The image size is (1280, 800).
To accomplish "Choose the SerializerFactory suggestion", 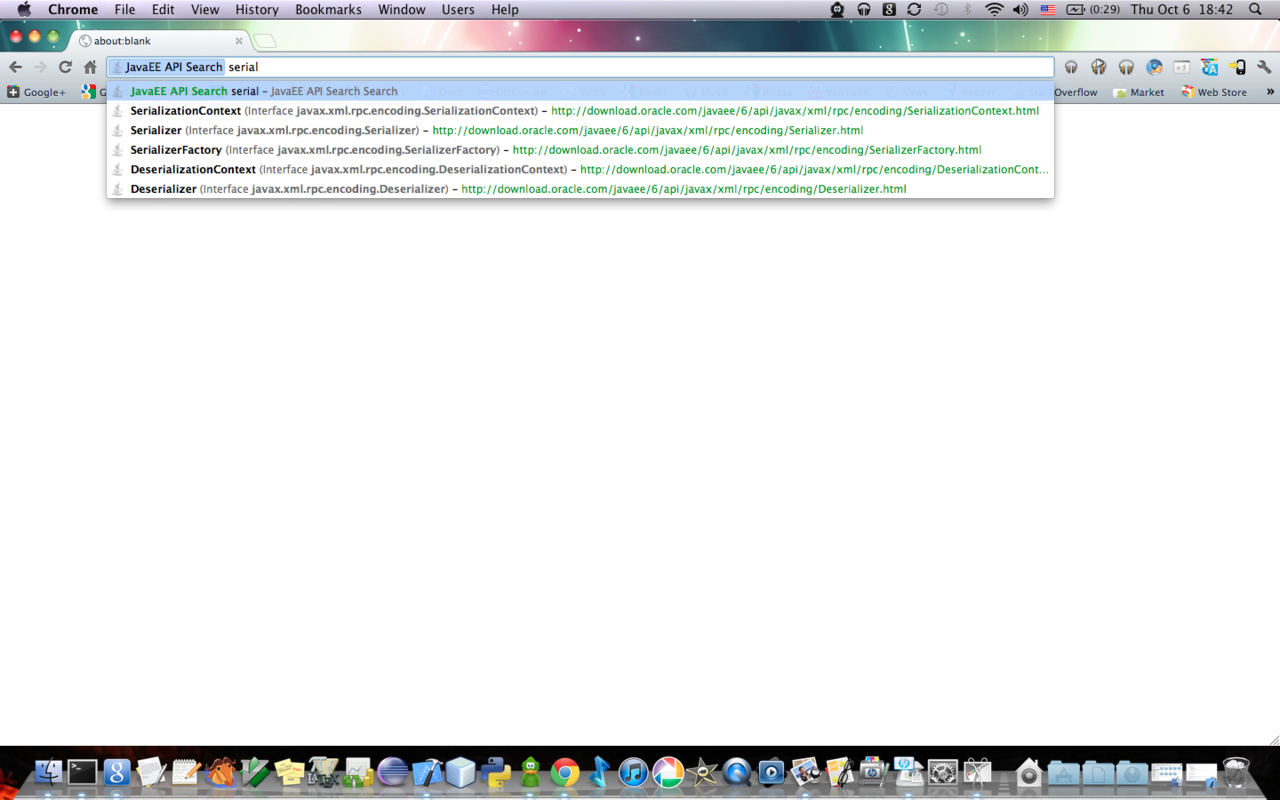I will pyautogui.click(x=580, y=150).
